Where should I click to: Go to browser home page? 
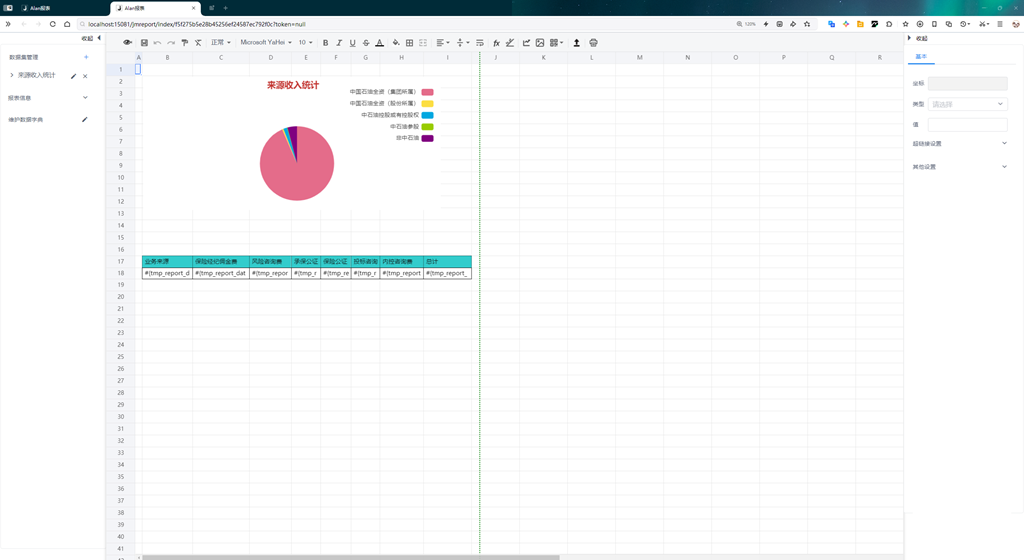pyautogui.click(x=67, y=24)
